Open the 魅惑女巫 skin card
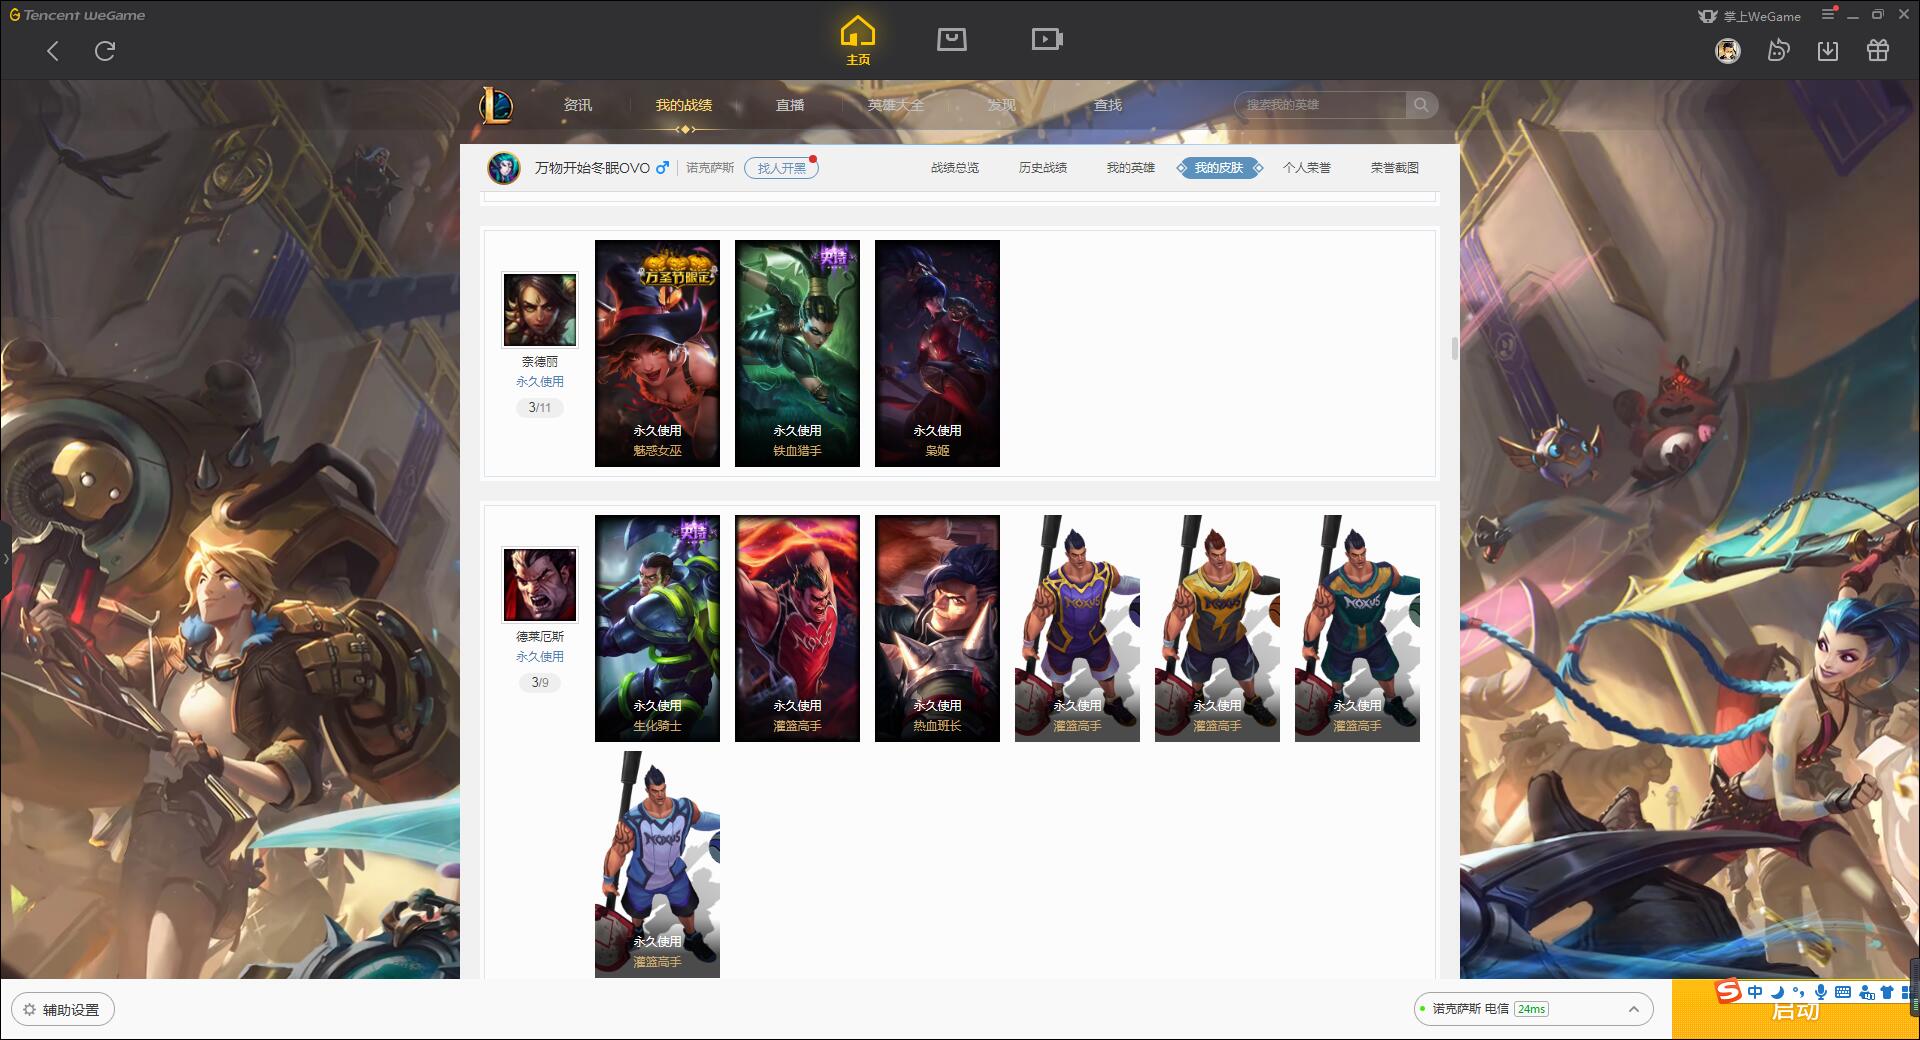Image resolution: width=1920 pixels, height=1040 pixels. [x=657, y=353]
